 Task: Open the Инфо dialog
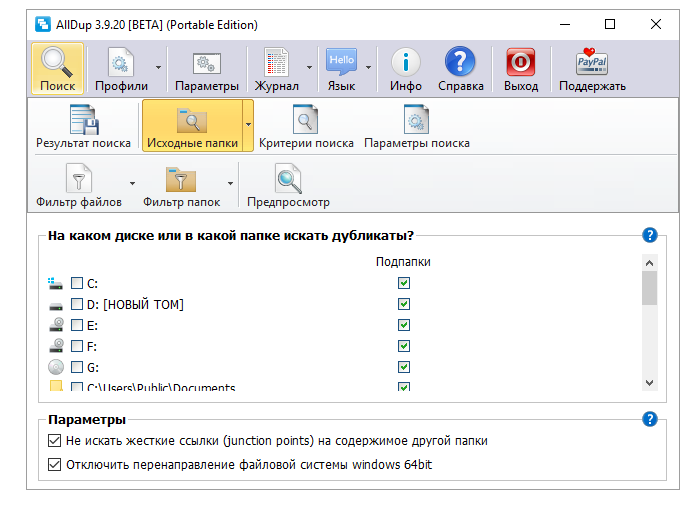click(406, 69)
